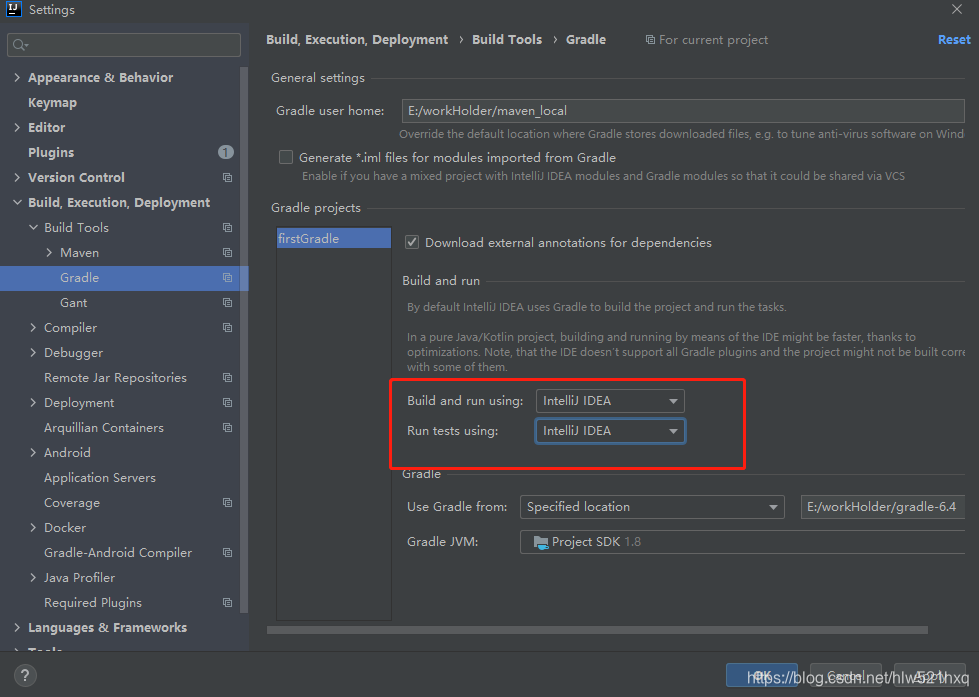Open the Build and run using dropdown

[610, 401]
